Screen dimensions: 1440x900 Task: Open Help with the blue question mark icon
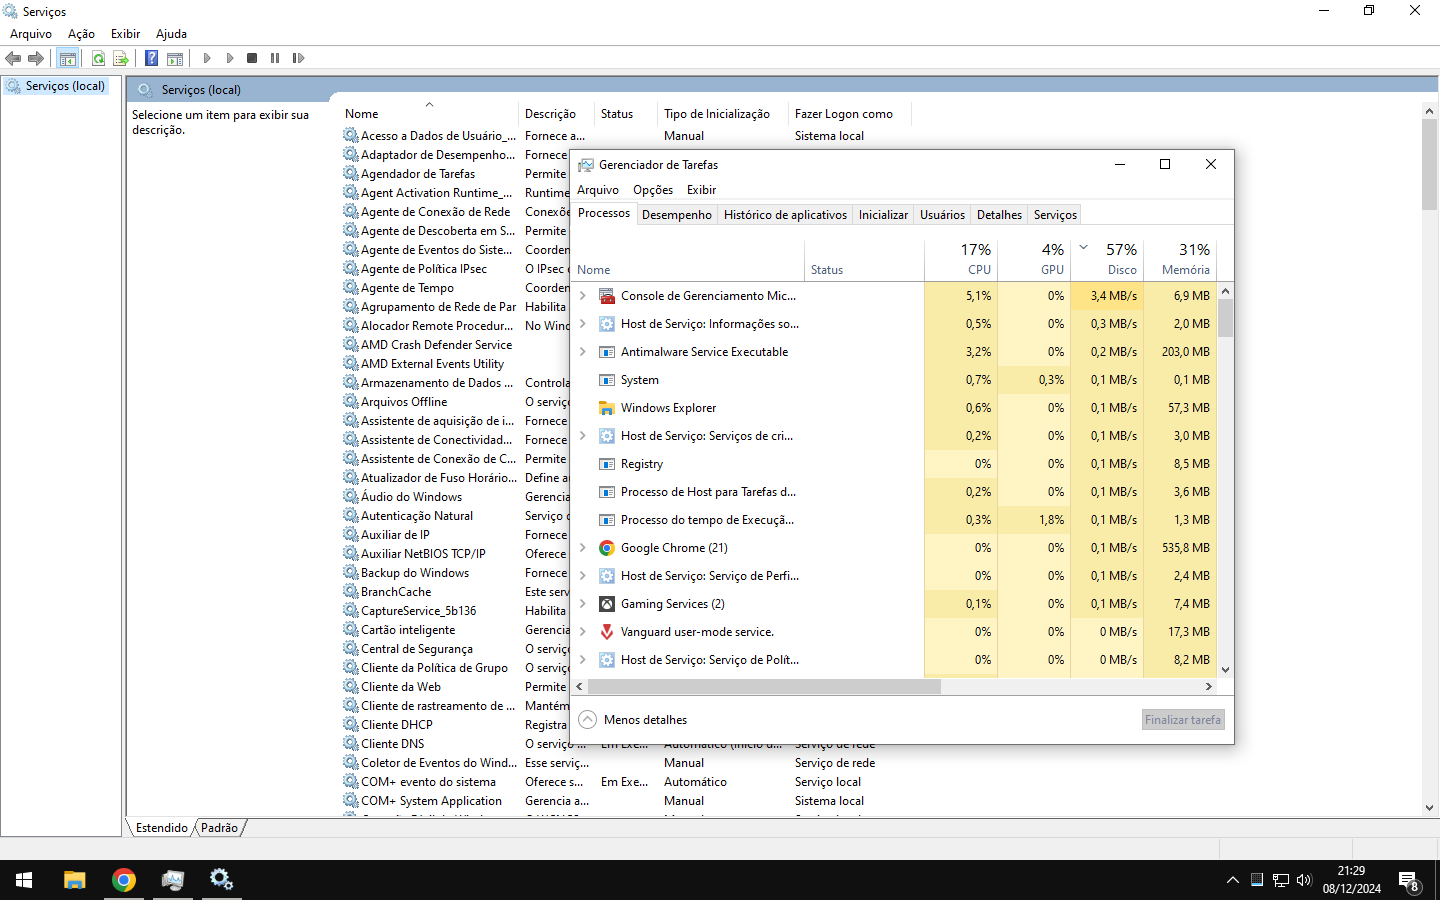point(152,58)
